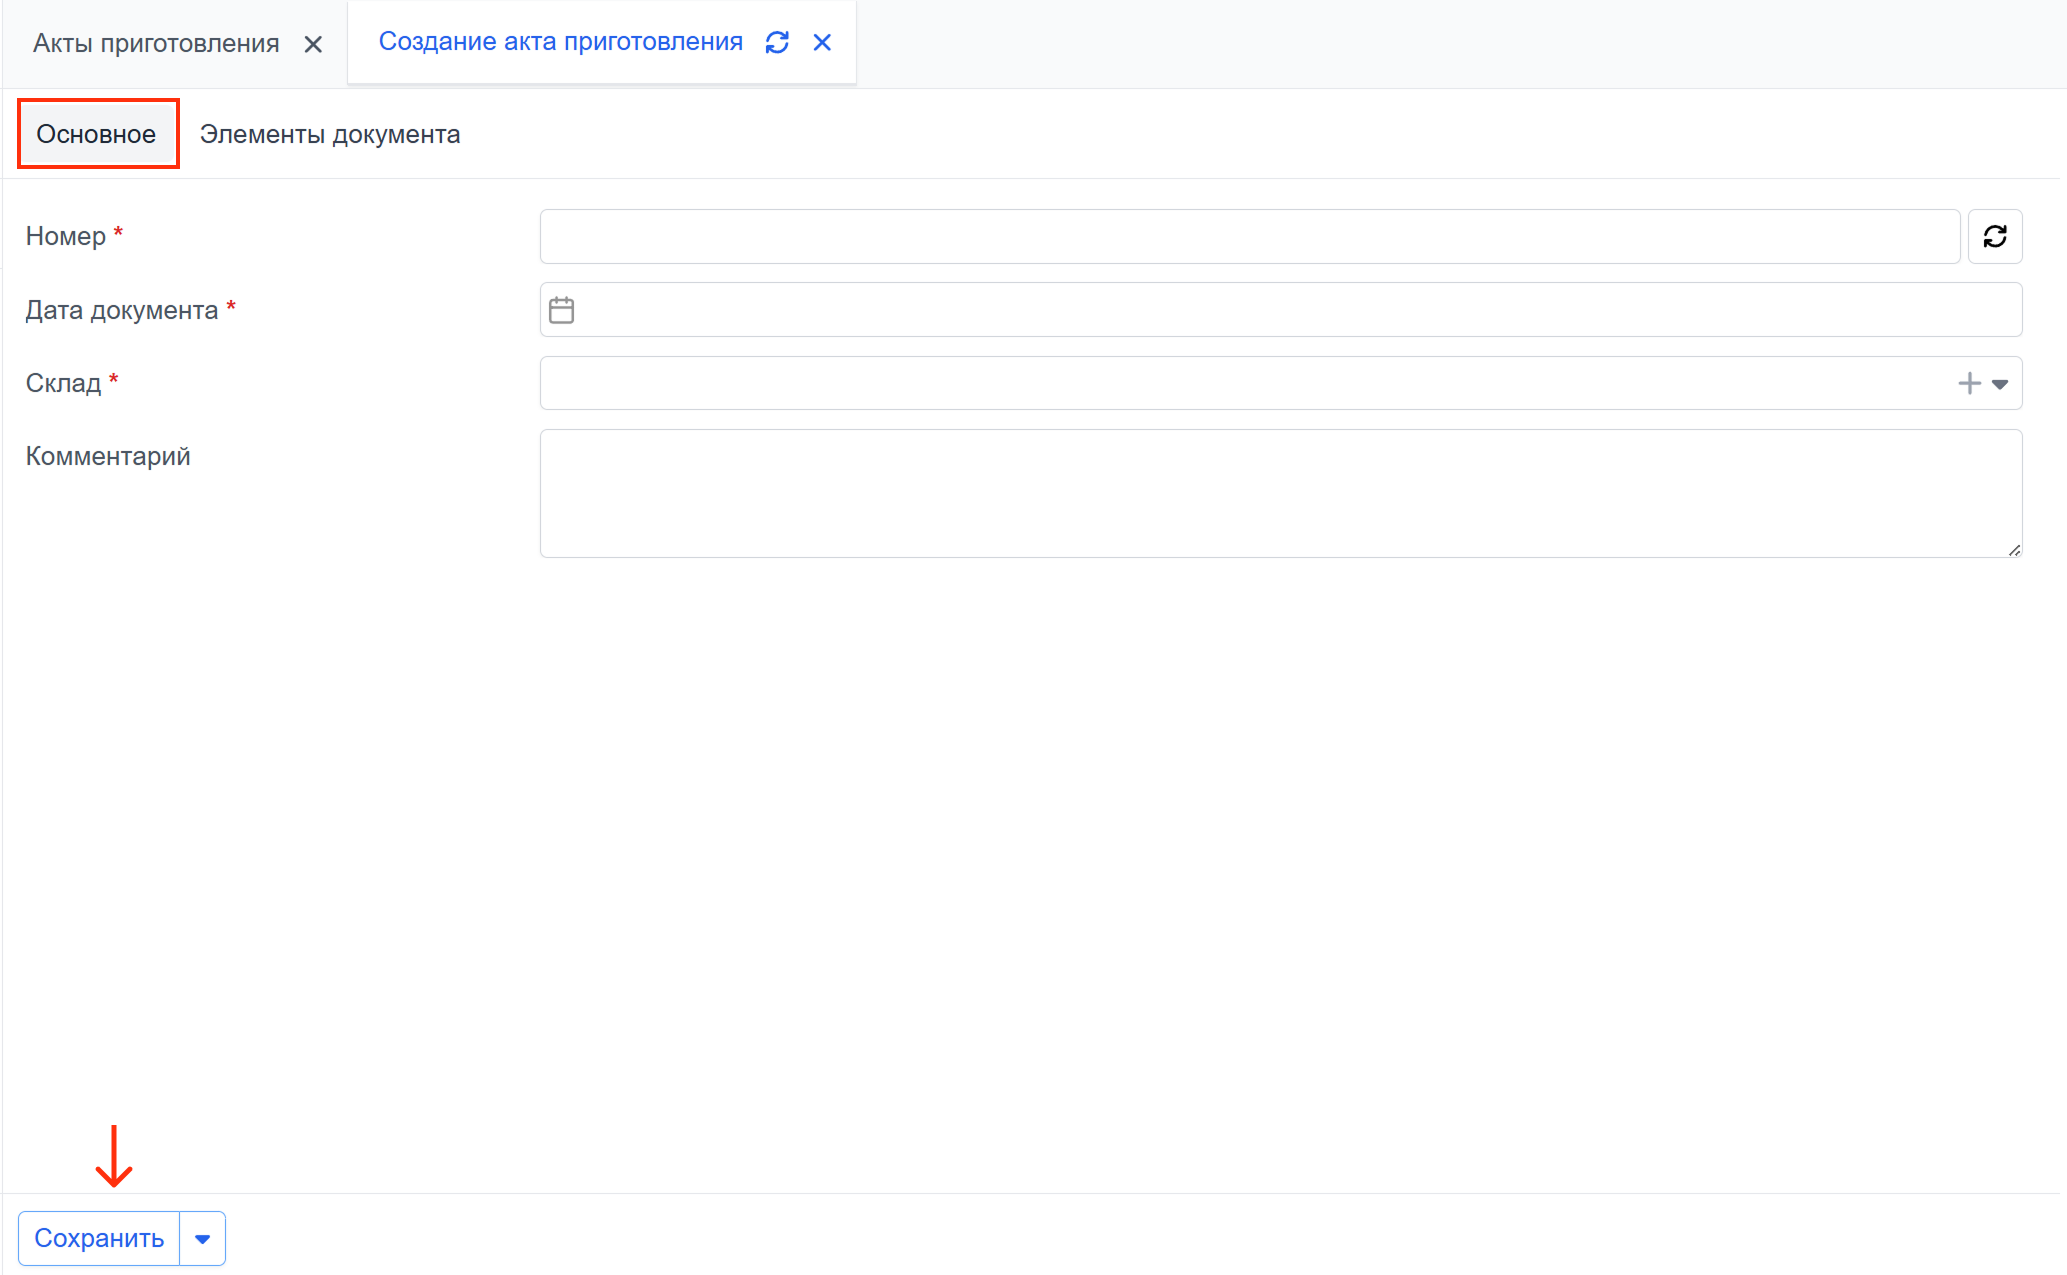This screenshot has width=2067, height=1275.
Task: Reload the Создание акта приготовления tab
Action: click(777, 42)
